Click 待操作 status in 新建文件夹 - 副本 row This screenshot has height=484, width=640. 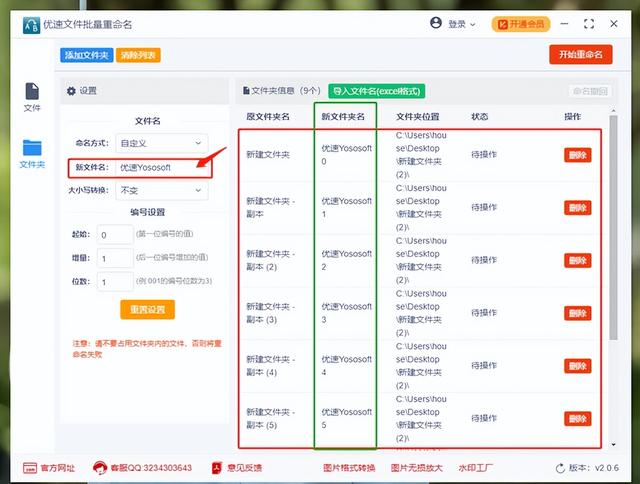tap(484, 207)
